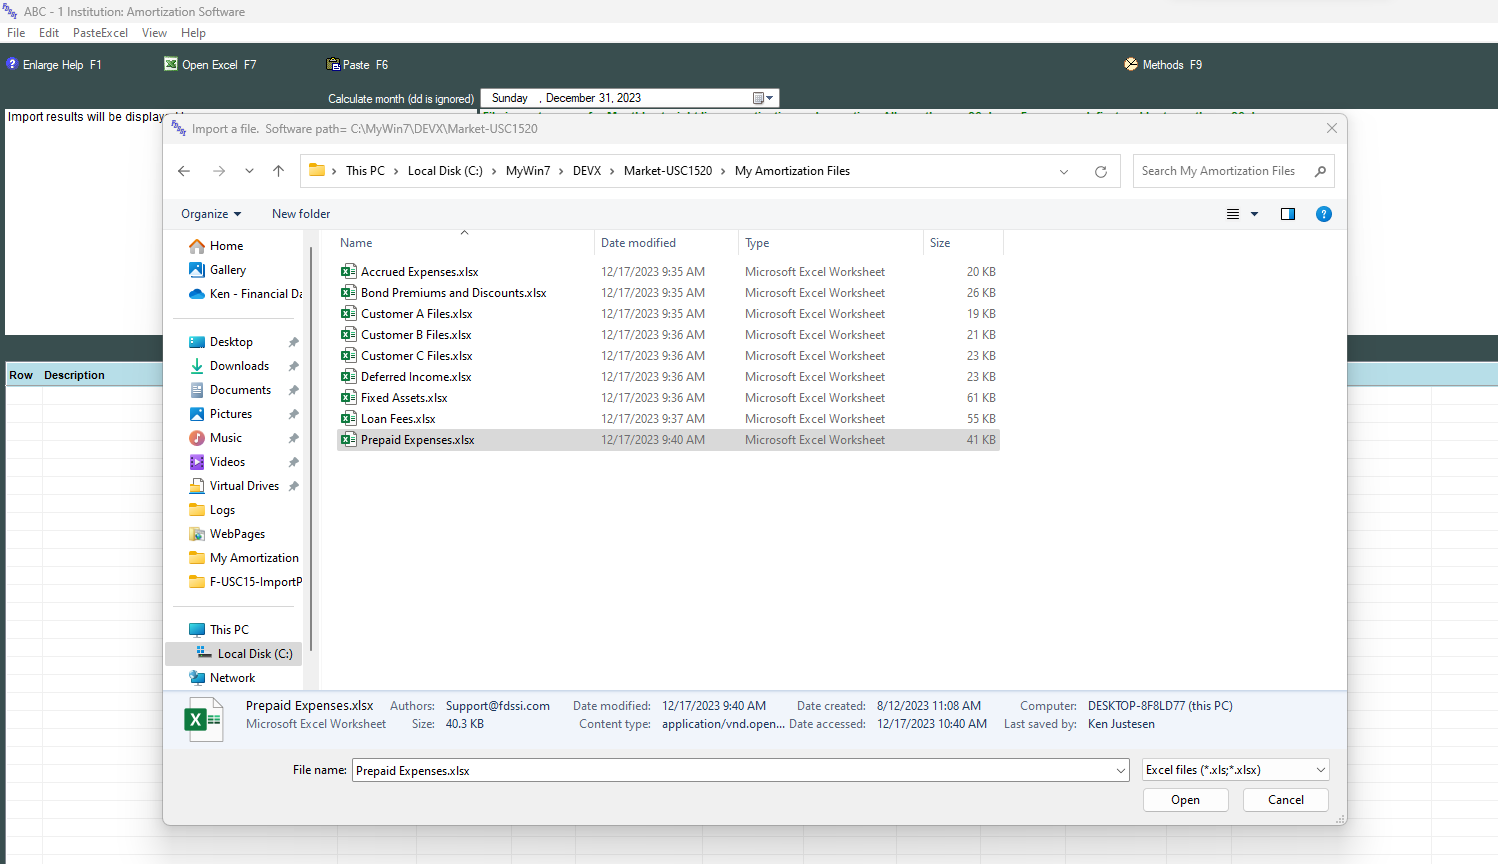1498x864 pixels.
Task: Click Paste F6 toolbar button
Action: point(357,64)
